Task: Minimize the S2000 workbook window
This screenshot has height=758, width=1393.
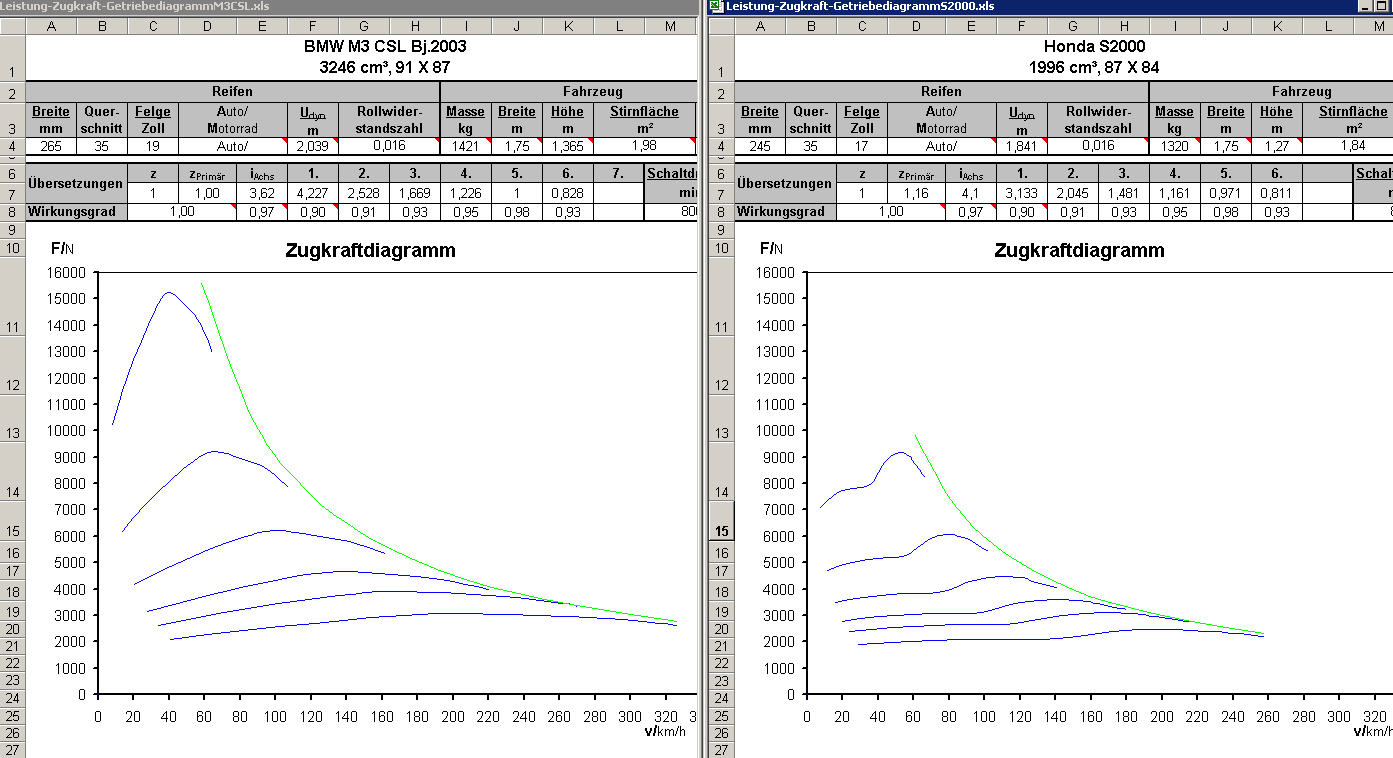Action: click(x=1366, y=6)
